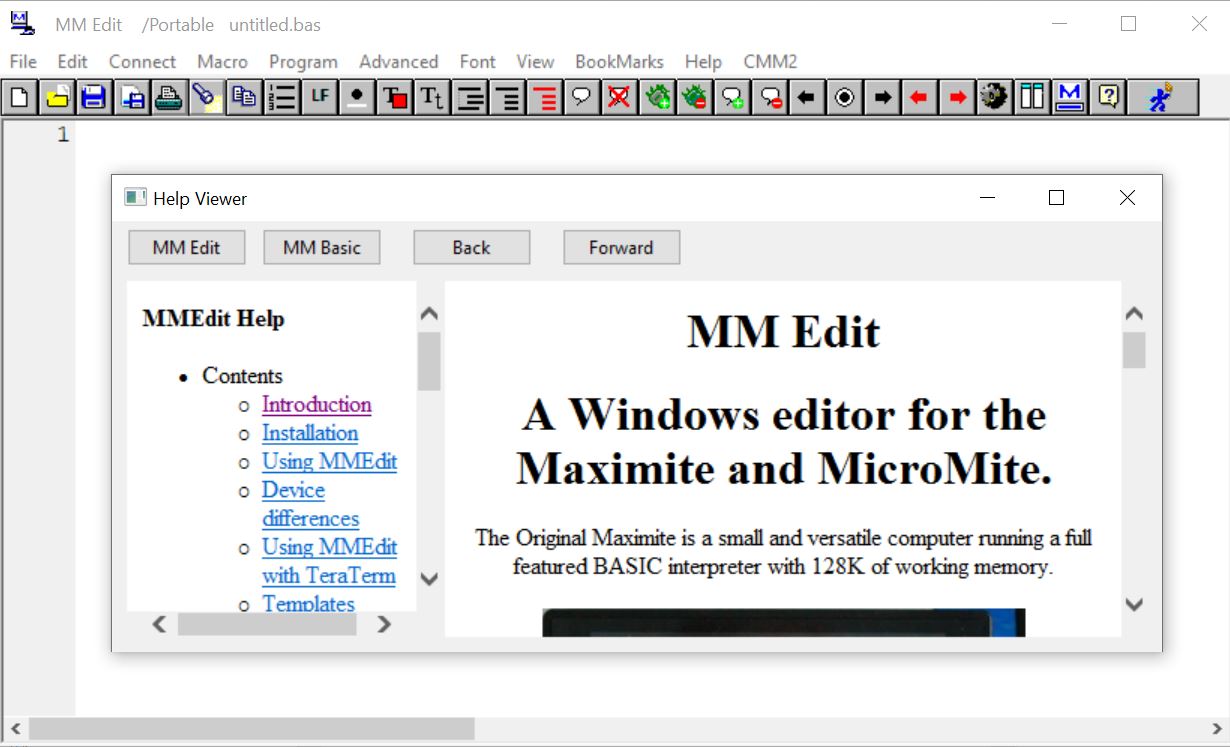This screenshot has height=747, width=1230.
Task: Open the Program menu
Action: 303,62
